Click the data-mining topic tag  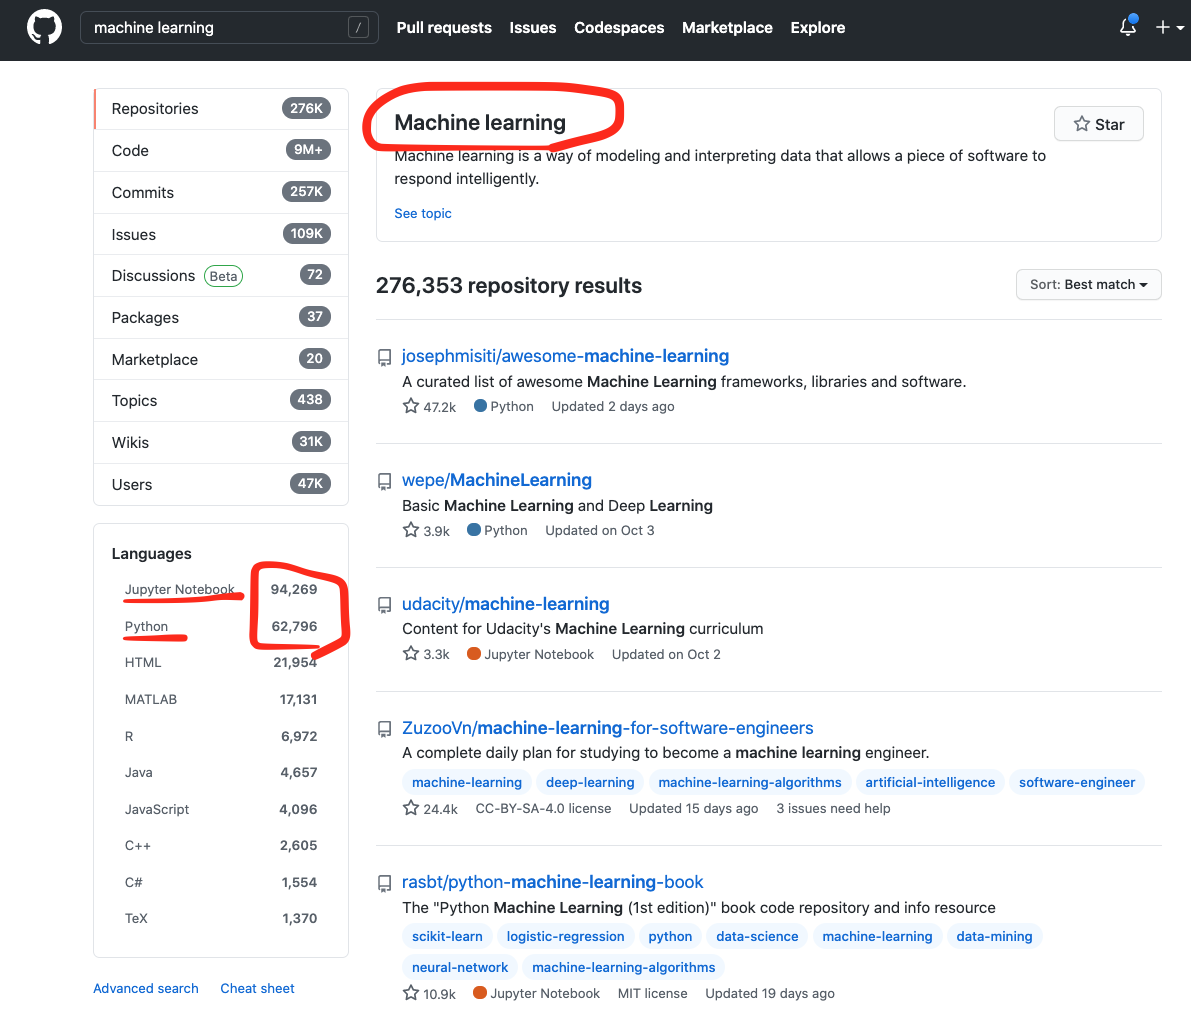[x=994, y=937]
